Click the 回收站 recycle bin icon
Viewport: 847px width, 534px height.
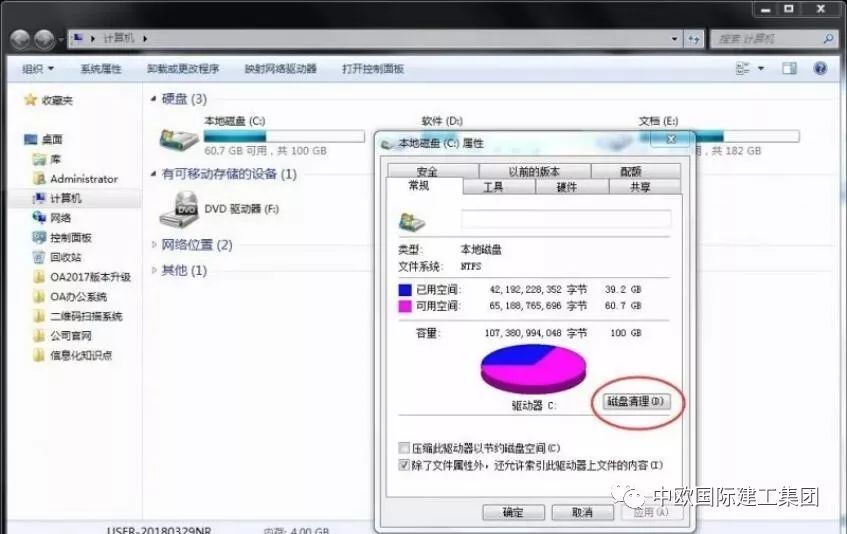pos(39,257)
